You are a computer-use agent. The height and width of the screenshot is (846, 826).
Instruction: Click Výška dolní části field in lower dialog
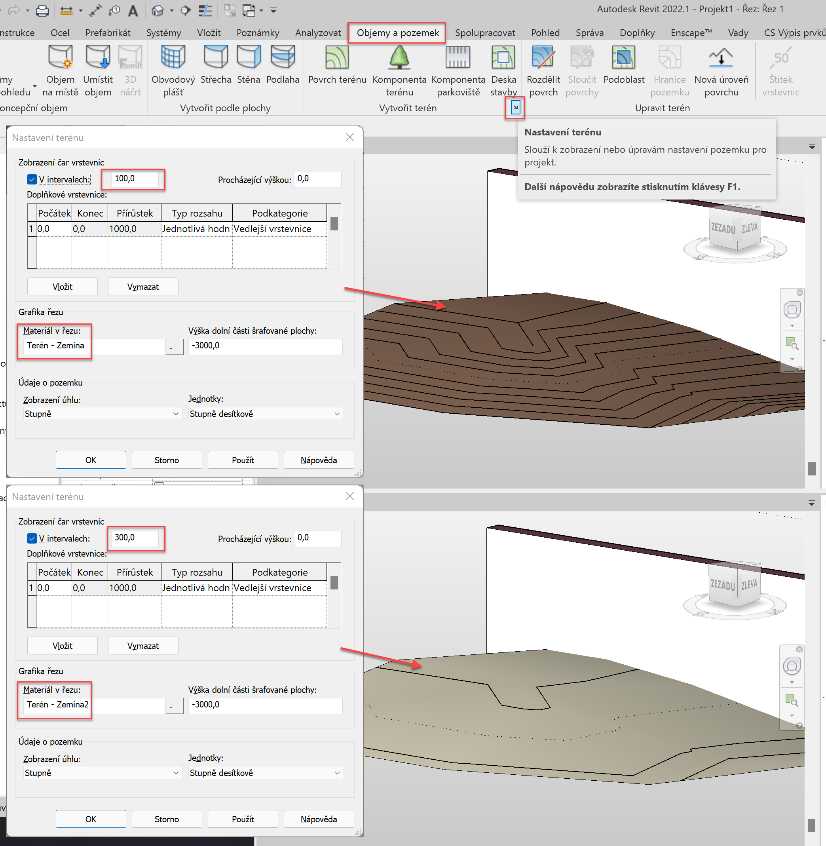coord(265,704)
